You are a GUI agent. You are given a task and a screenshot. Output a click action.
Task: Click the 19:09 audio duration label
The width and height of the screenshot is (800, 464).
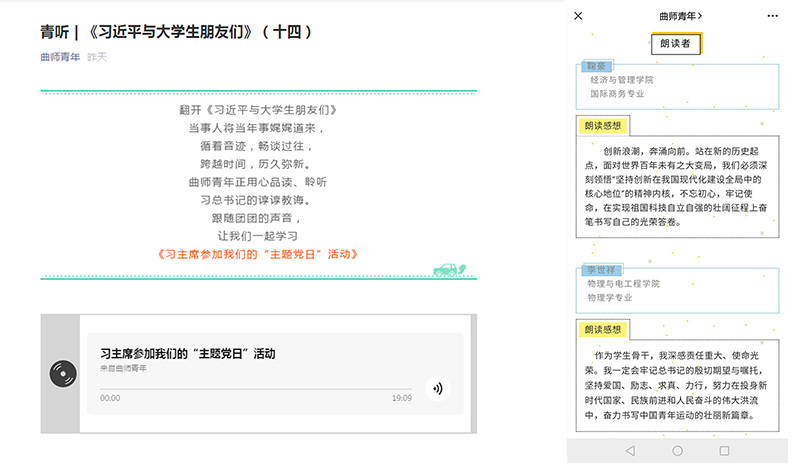click(x=401, y=398)
